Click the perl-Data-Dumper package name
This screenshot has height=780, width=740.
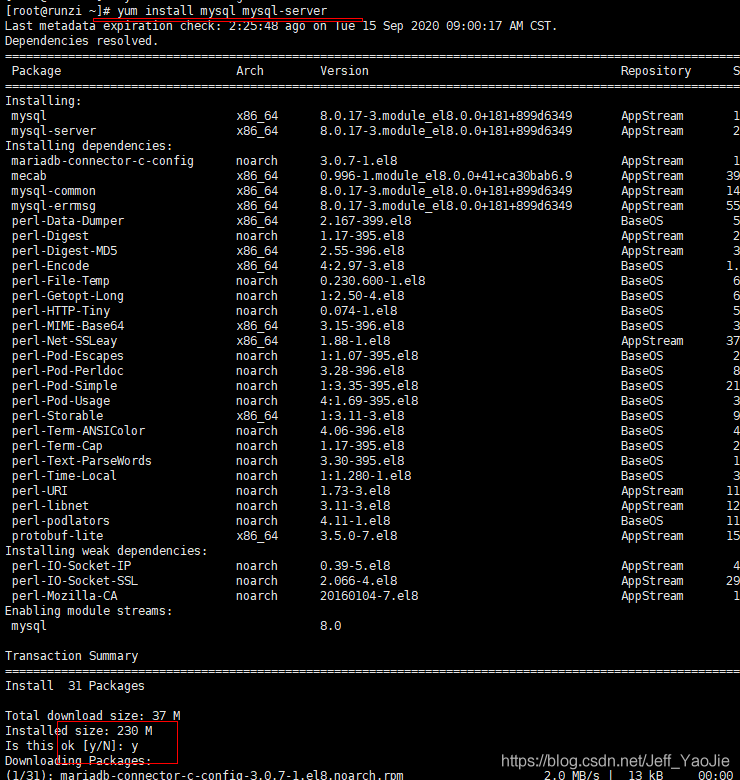(68, 221)
